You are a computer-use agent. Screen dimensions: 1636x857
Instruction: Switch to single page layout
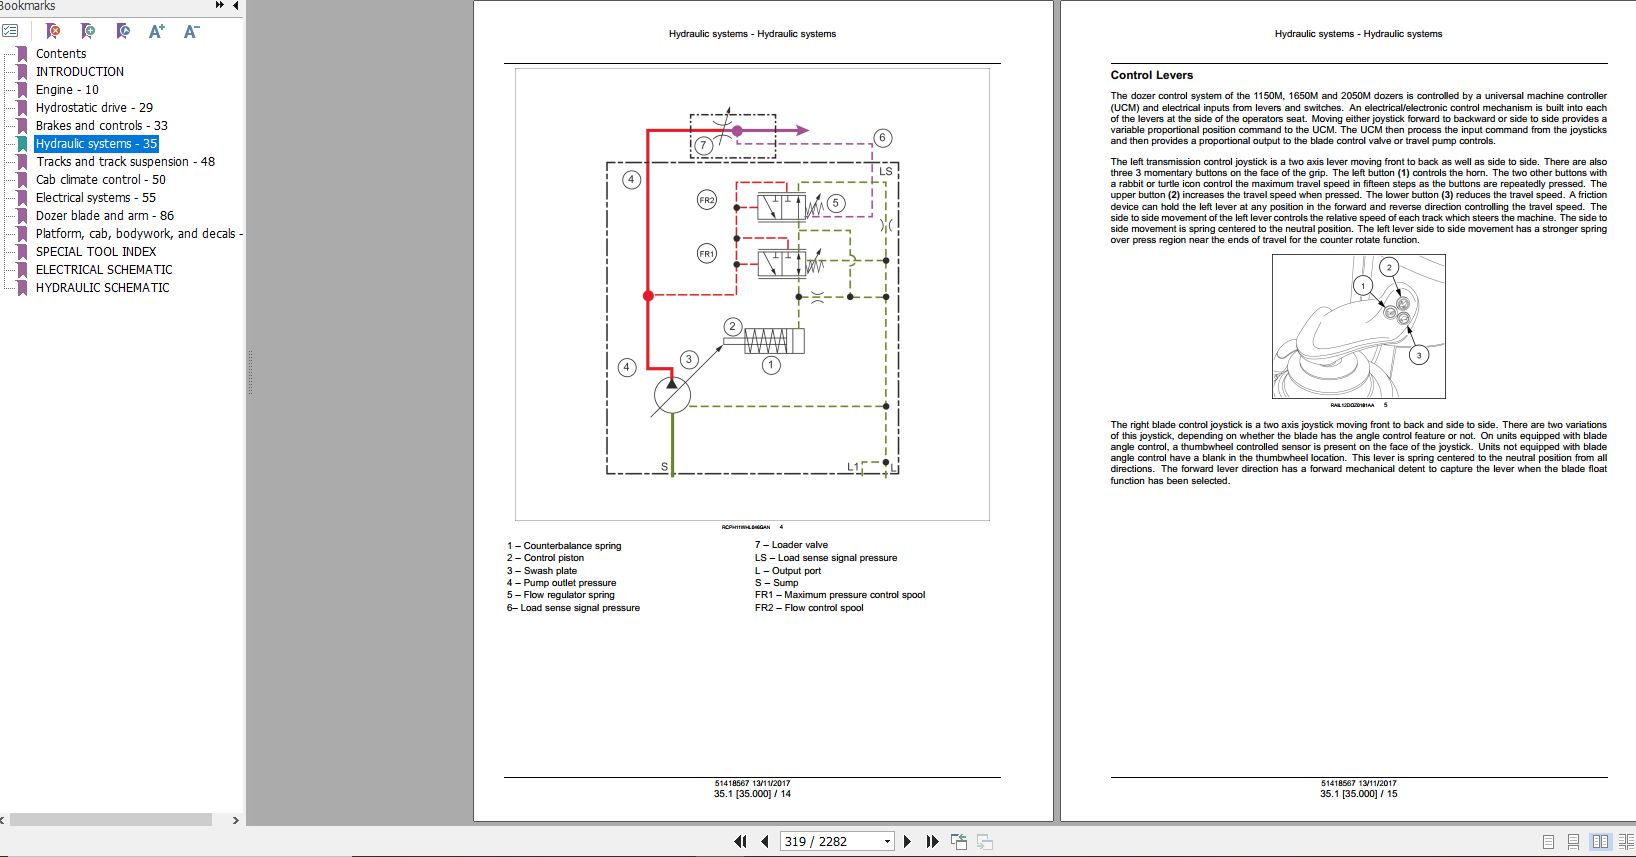pos(1548,842)
